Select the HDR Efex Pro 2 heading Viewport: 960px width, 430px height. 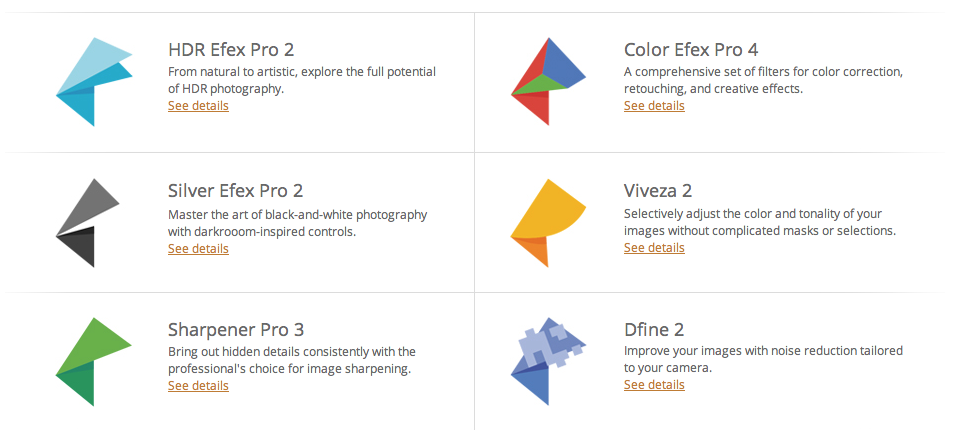click(x=231, y=50)
